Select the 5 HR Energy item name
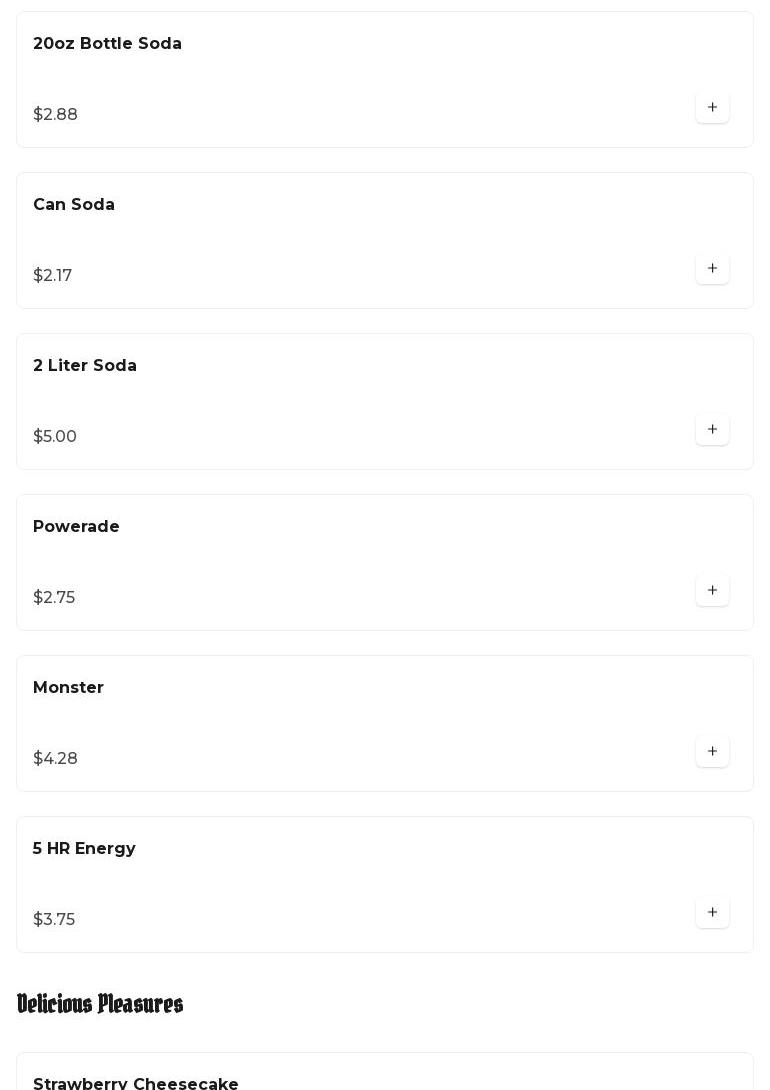This screenshot has width=770, height=1090. (84, 849)
